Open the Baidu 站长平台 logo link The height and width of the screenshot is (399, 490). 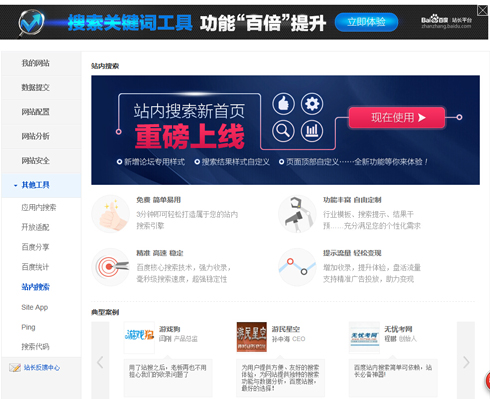446,22
